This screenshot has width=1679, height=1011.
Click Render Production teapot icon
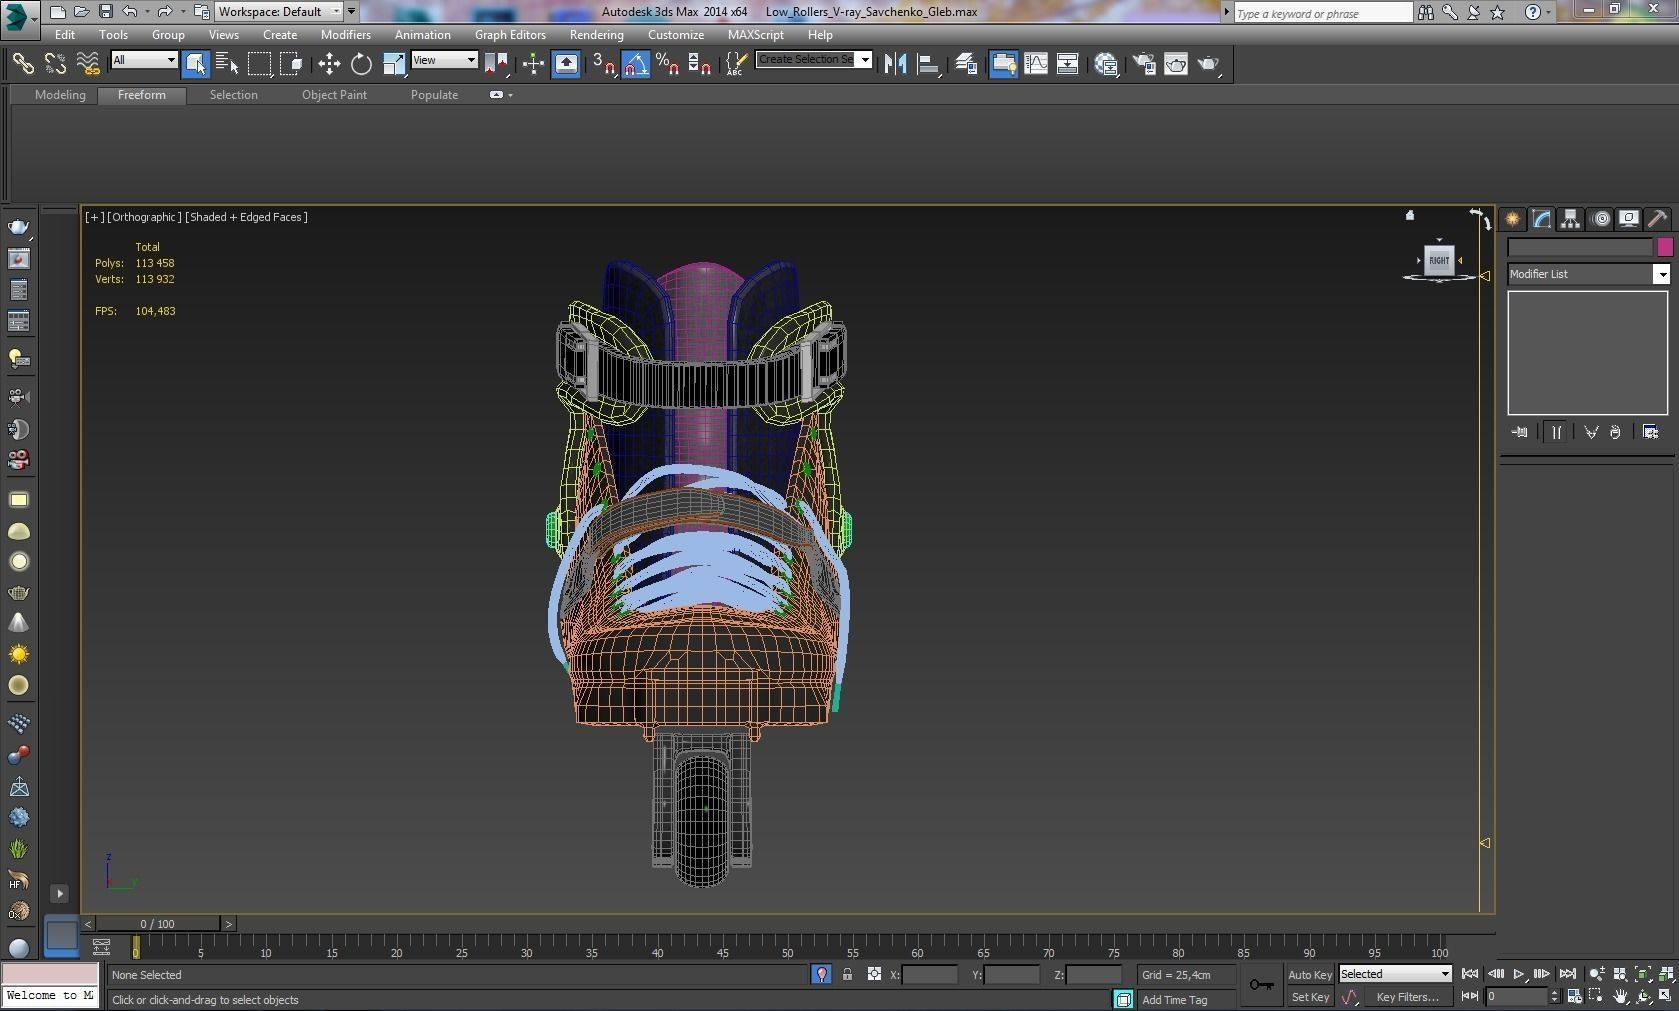click(x=1209, y=64)
